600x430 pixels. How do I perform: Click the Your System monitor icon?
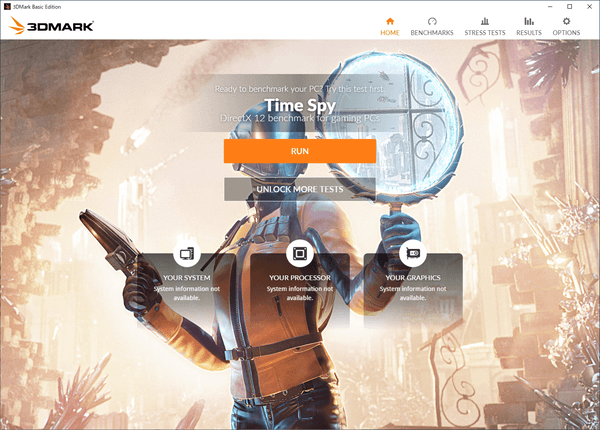187,253
